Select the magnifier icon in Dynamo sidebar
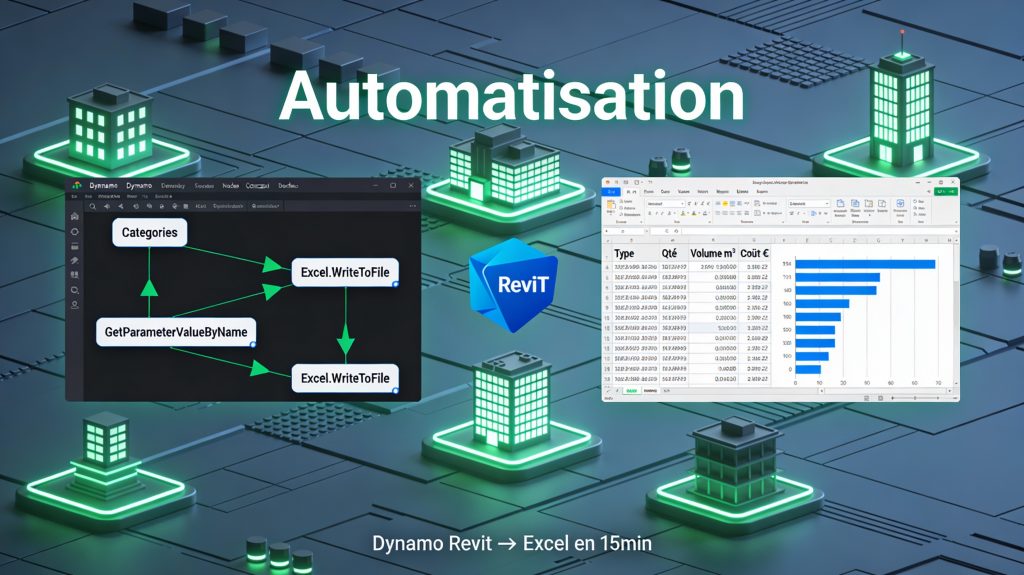The height and width of the screenshot is (575, 1024). [x=75, y=289]
